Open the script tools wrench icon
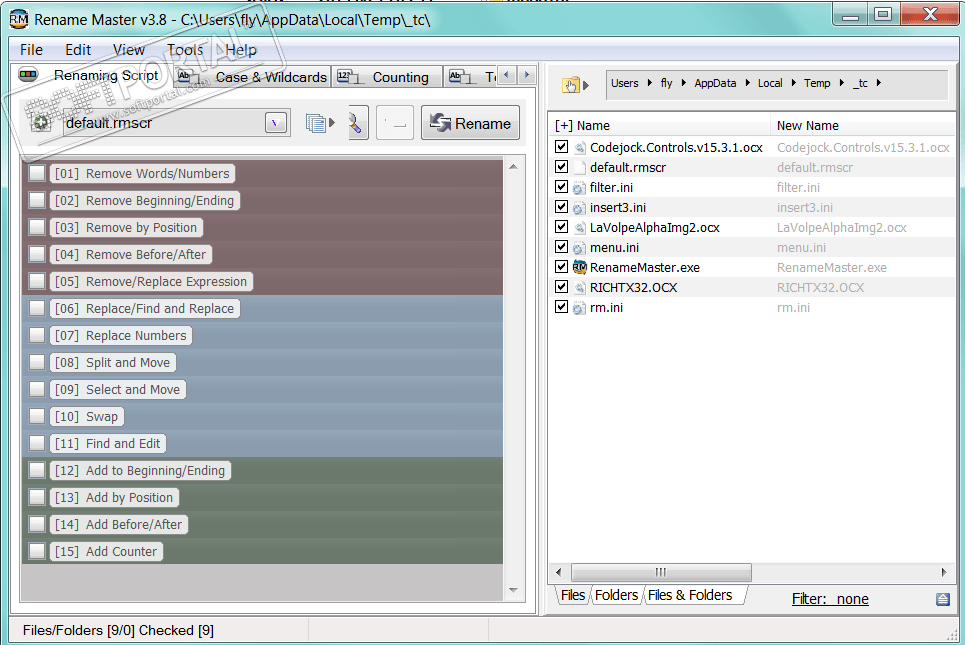This screenshot has height=645, width=965. pyautogui.click(x=358, y=122)
